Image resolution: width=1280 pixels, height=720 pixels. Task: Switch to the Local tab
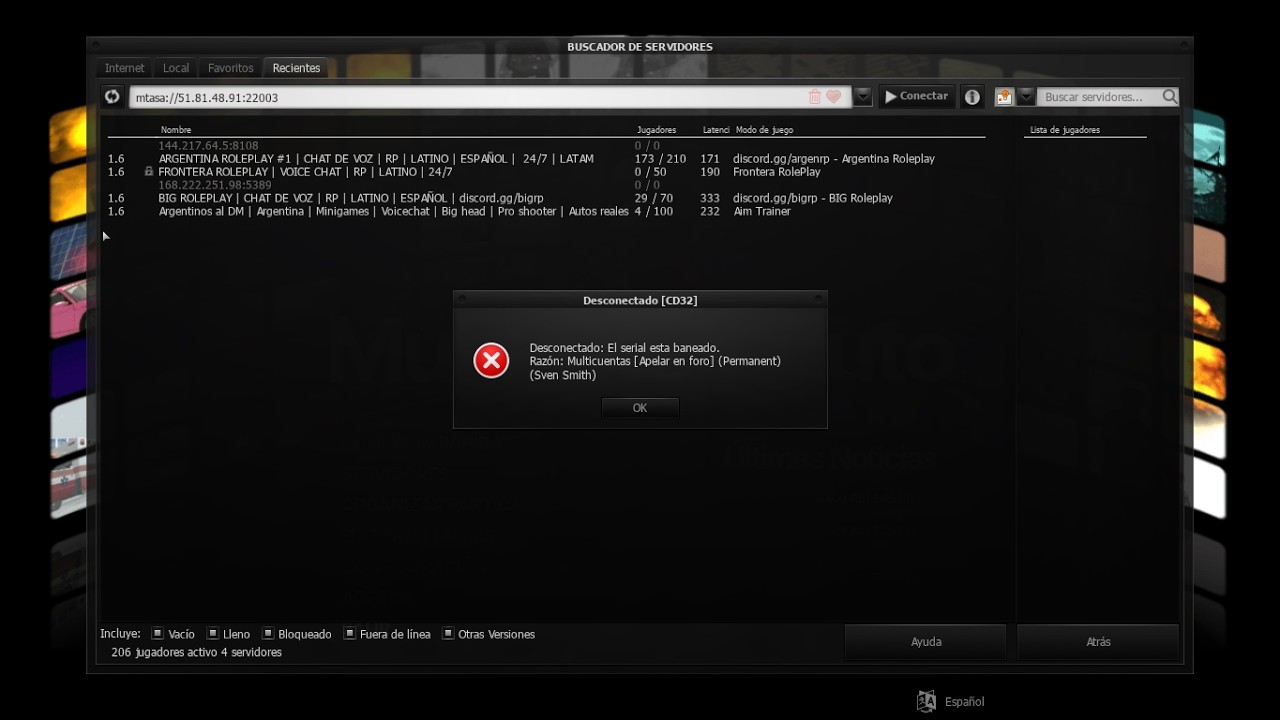pyautogui.click(x=176, y=68)
